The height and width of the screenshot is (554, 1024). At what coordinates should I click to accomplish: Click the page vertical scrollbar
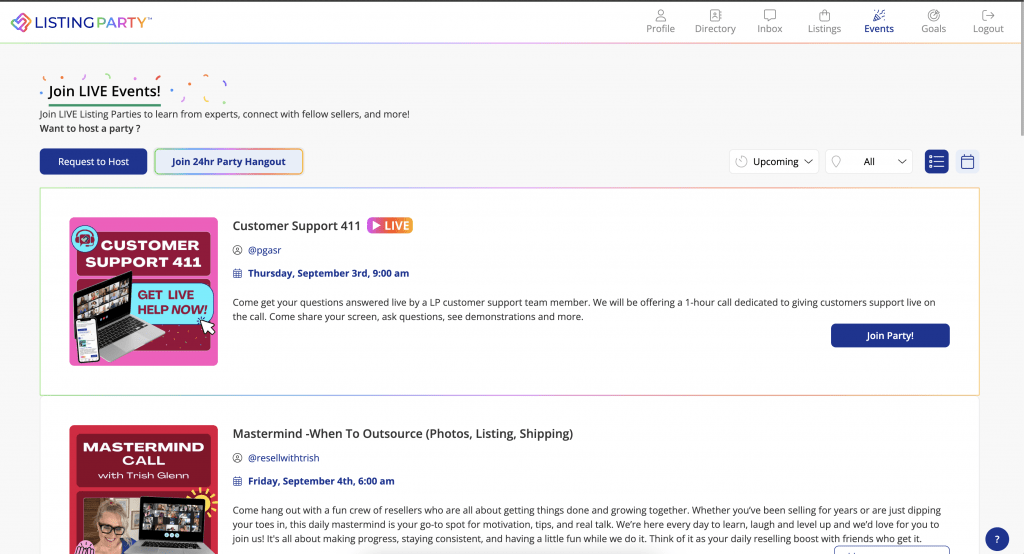(1021, 69)
